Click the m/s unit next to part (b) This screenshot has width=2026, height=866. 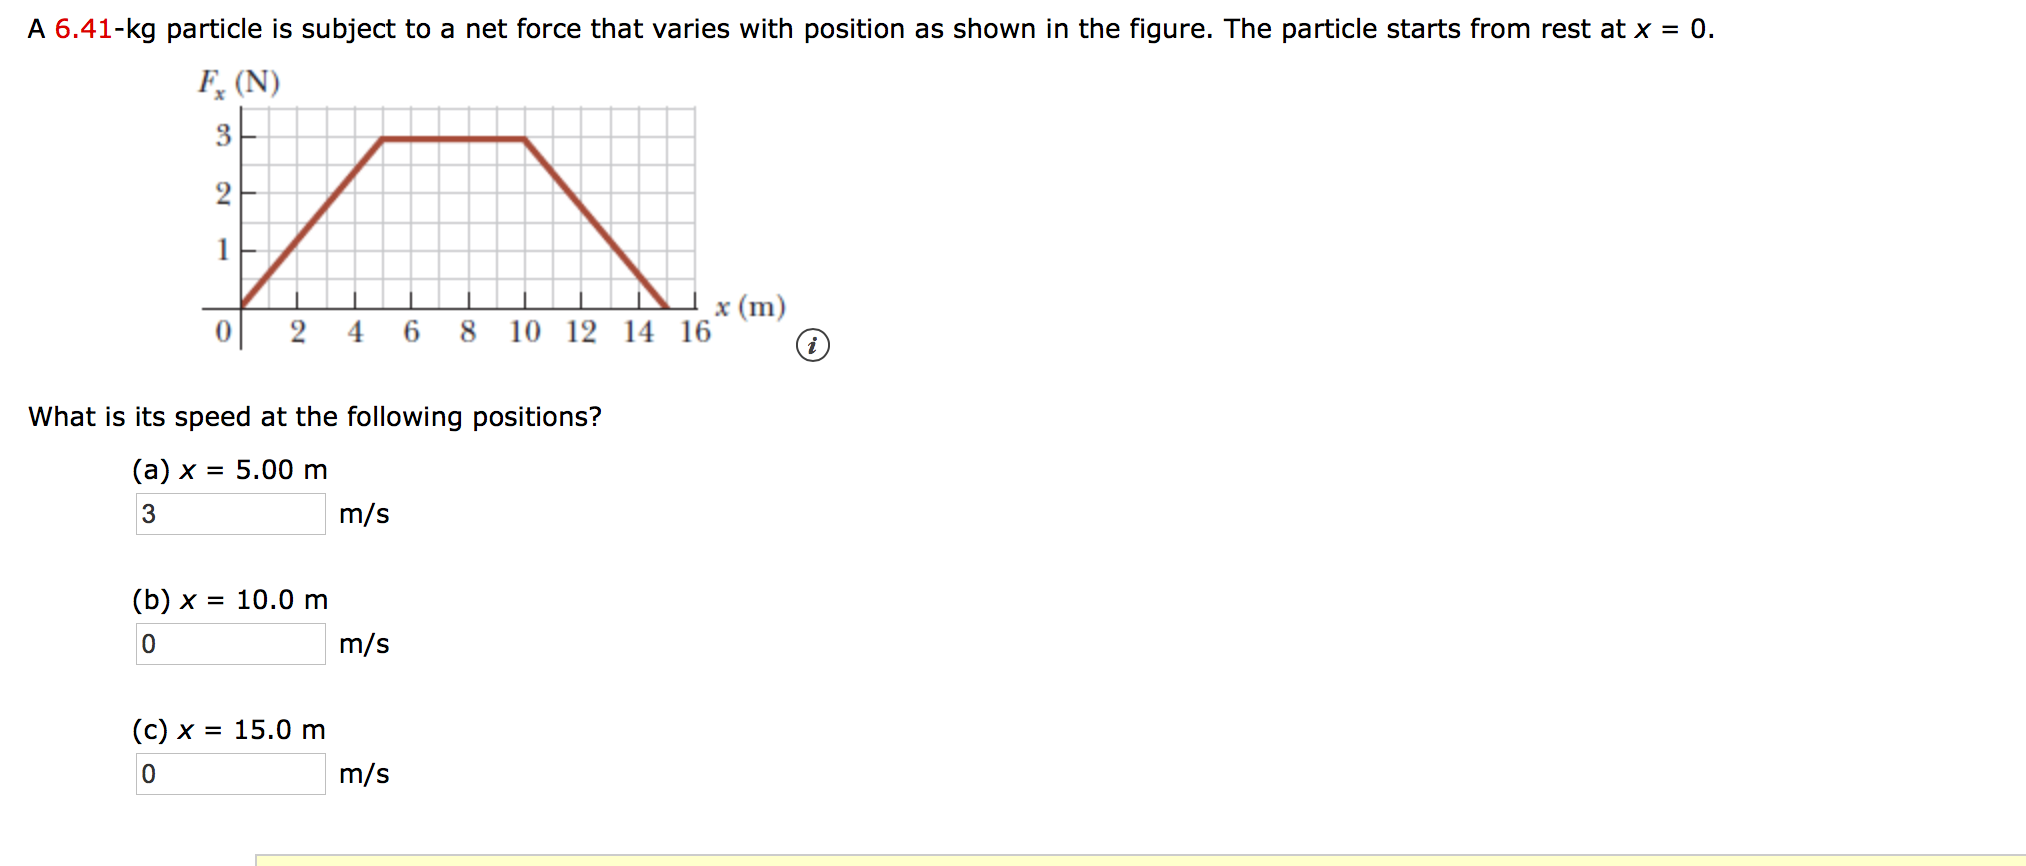click(364, 644)
